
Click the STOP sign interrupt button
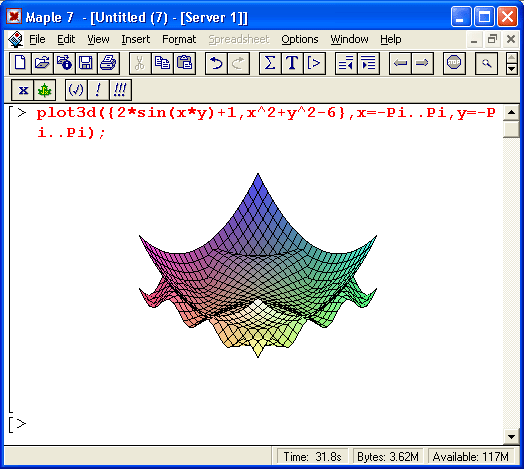point(454,63)
